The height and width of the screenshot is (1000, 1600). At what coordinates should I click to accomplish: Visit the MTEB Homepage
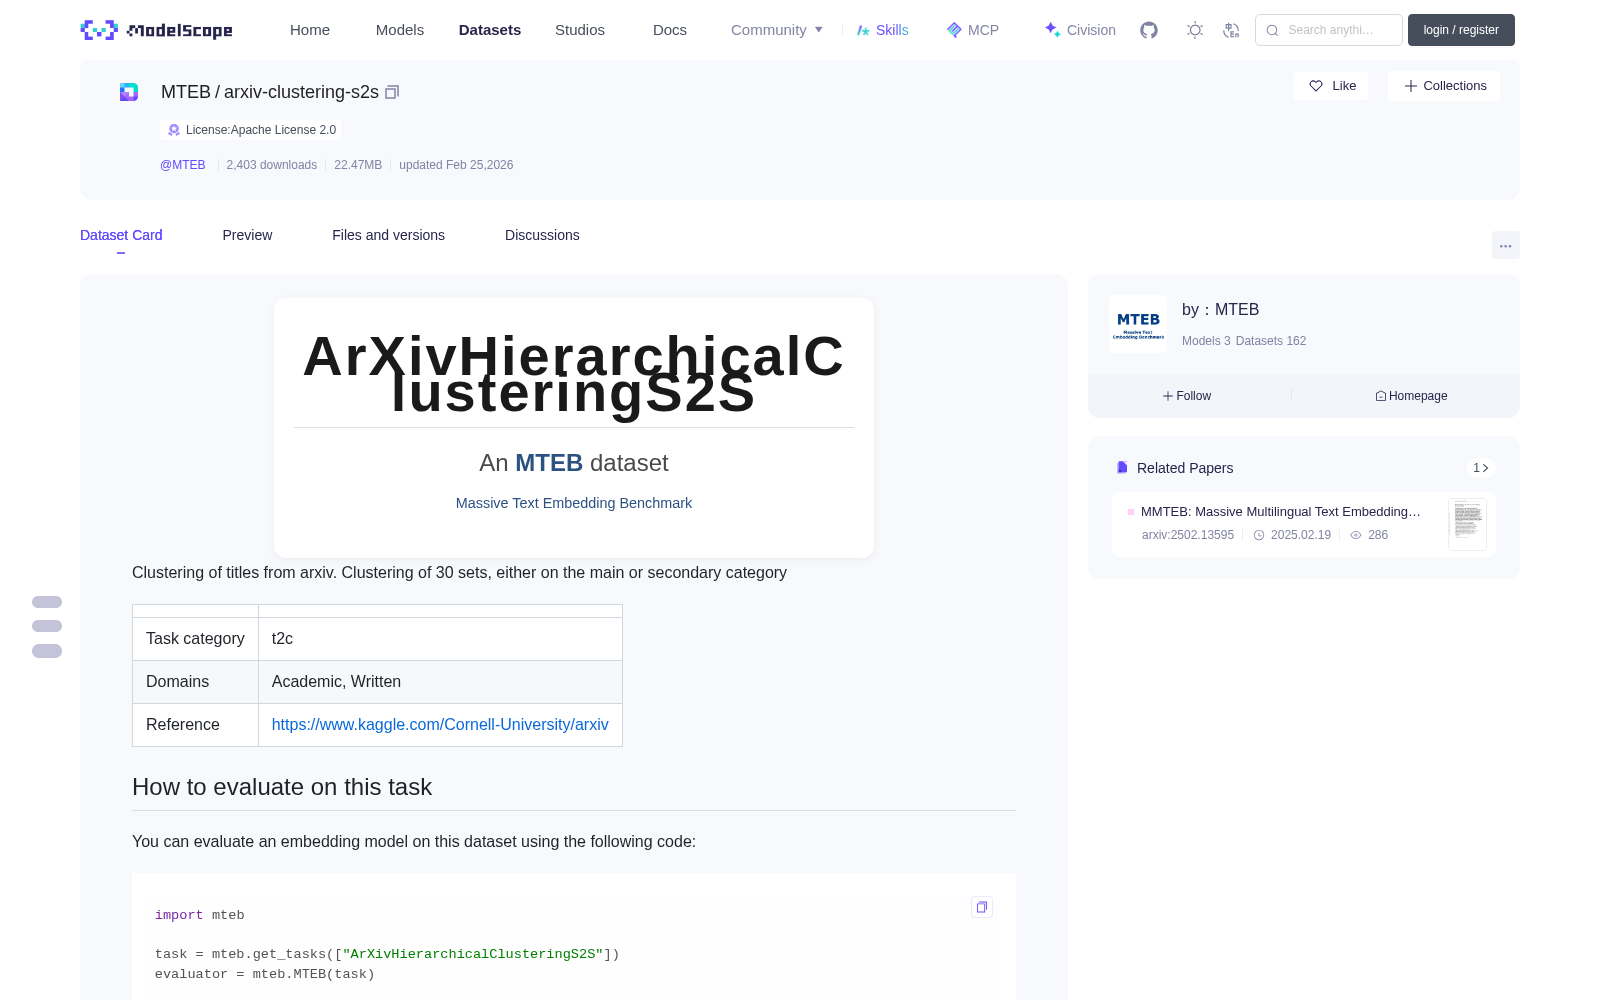(x=1411, y=396)
